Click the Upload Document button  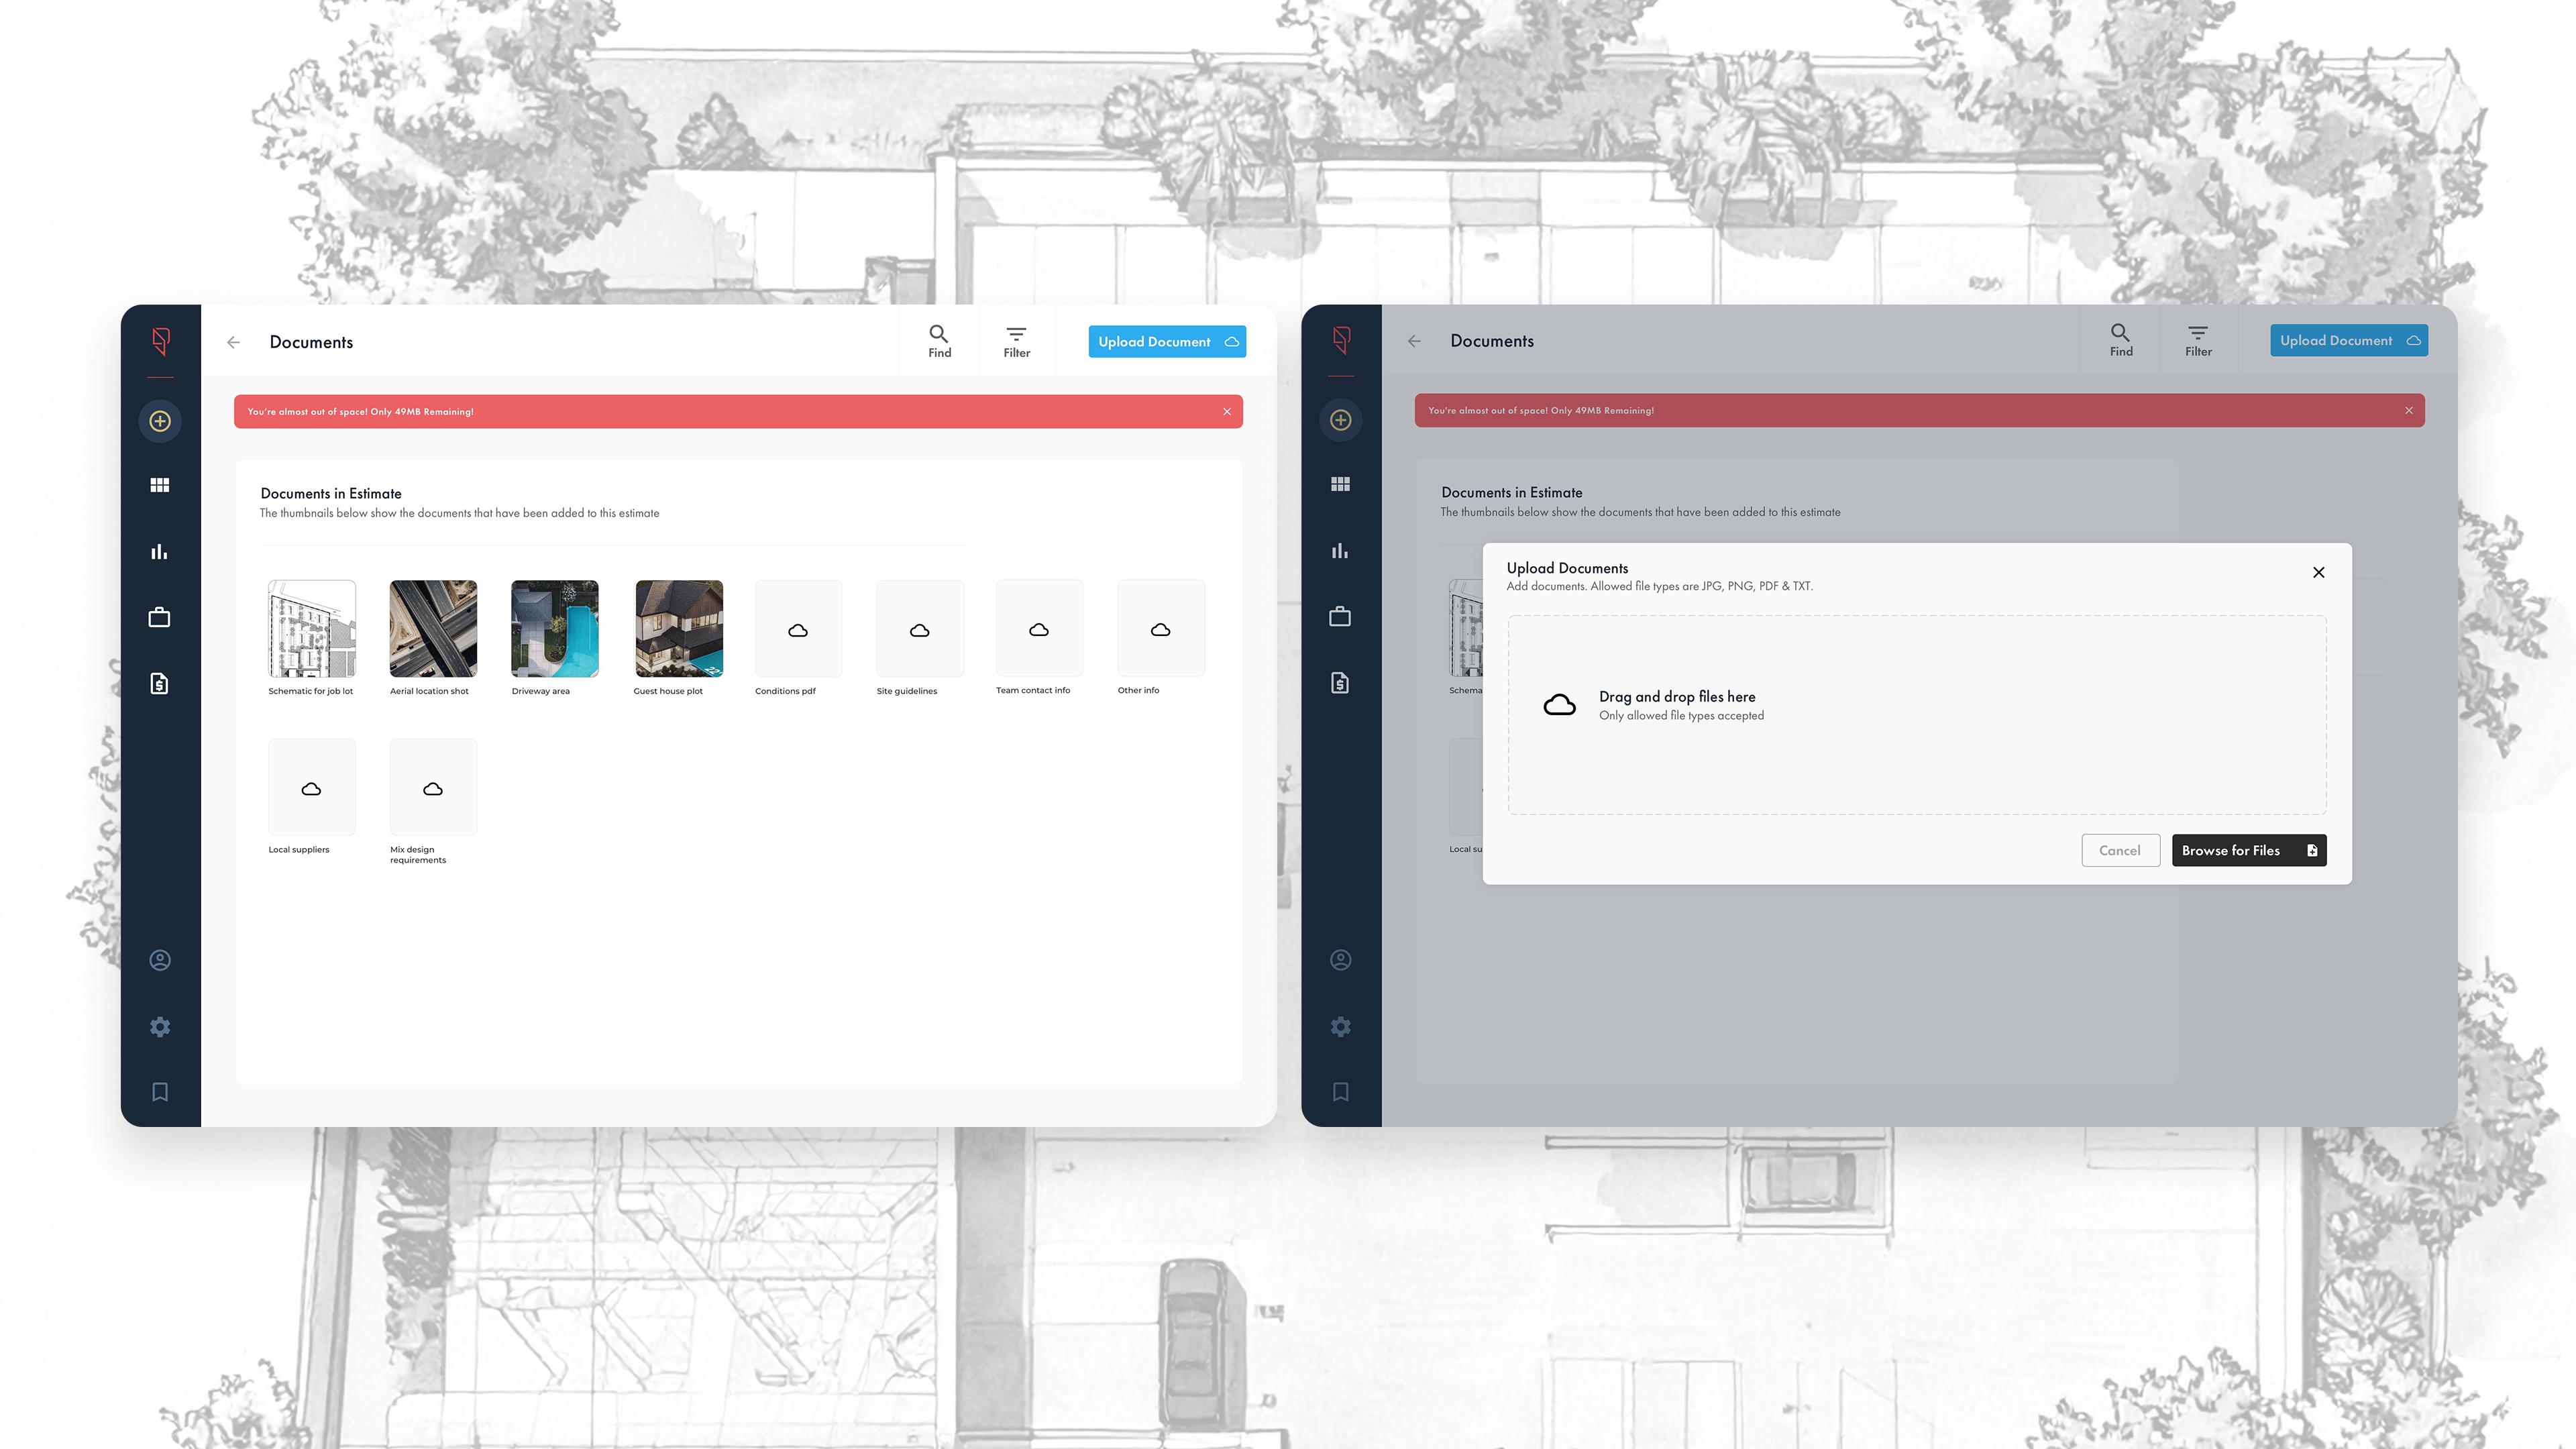(x=1166, y=341)
